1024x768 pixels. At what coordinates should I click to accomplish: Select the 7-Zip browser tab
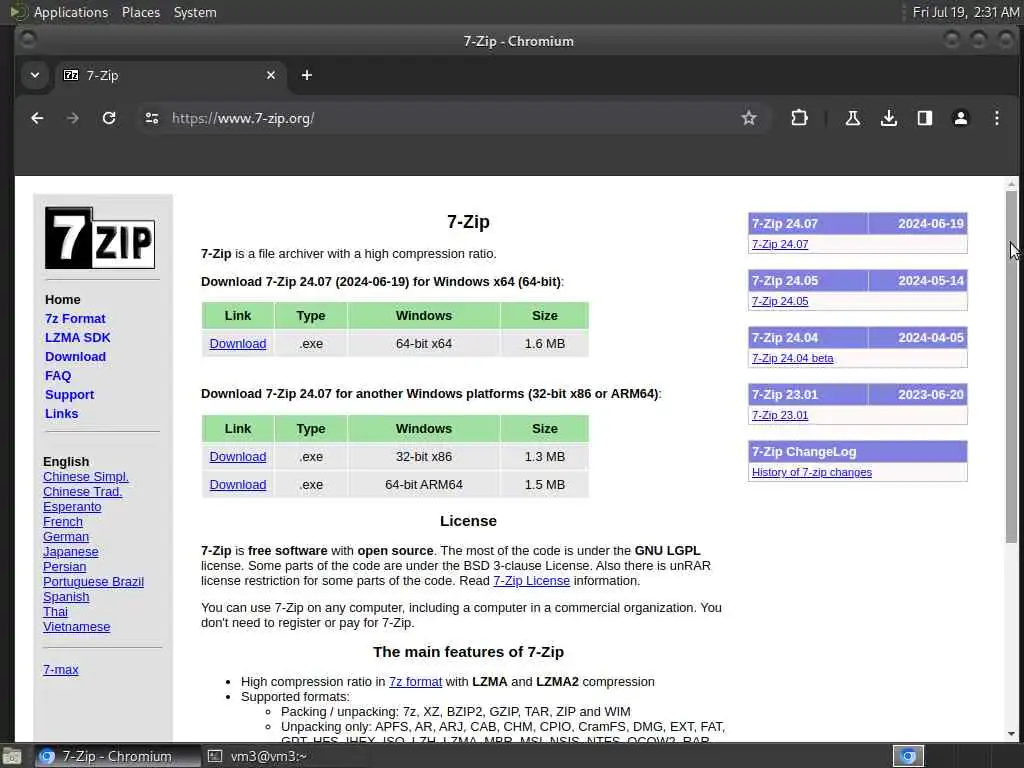tap(171, 75)
